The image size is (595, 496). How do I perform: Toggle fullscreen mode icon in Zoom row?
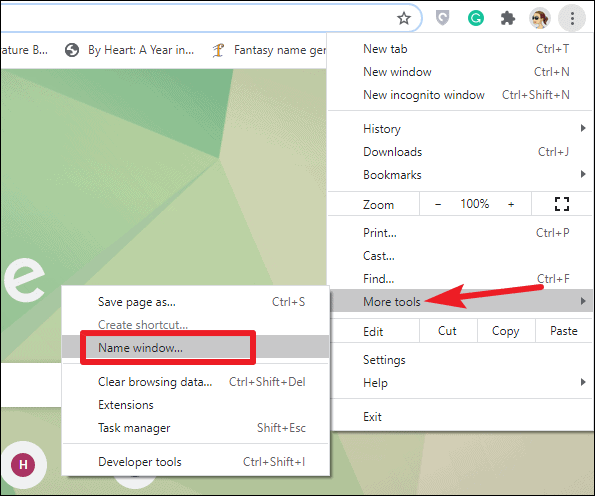562,204
